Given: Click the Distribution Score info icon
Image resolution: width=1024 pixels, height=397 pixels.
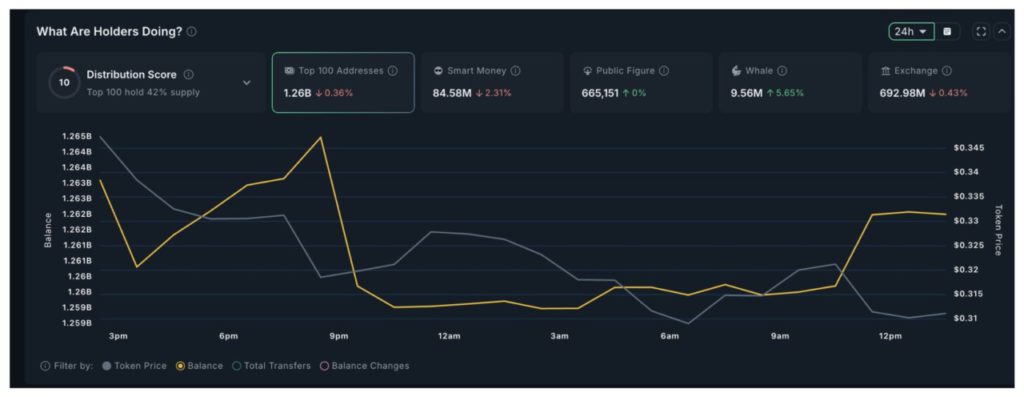Looking at the screenshot, I should click(188, 74).
